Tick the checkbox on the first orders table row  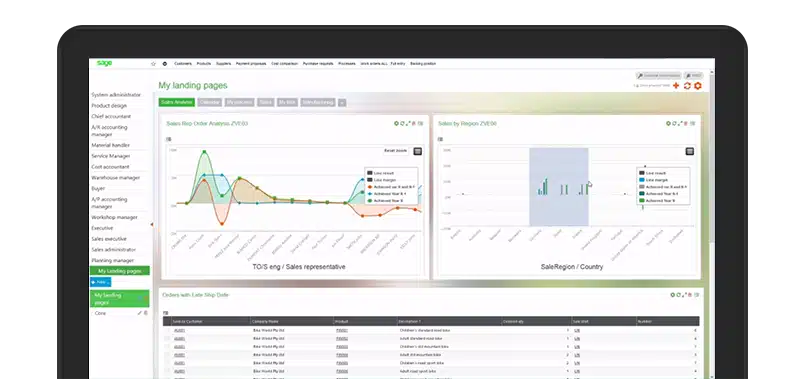(x=167, y=331)
